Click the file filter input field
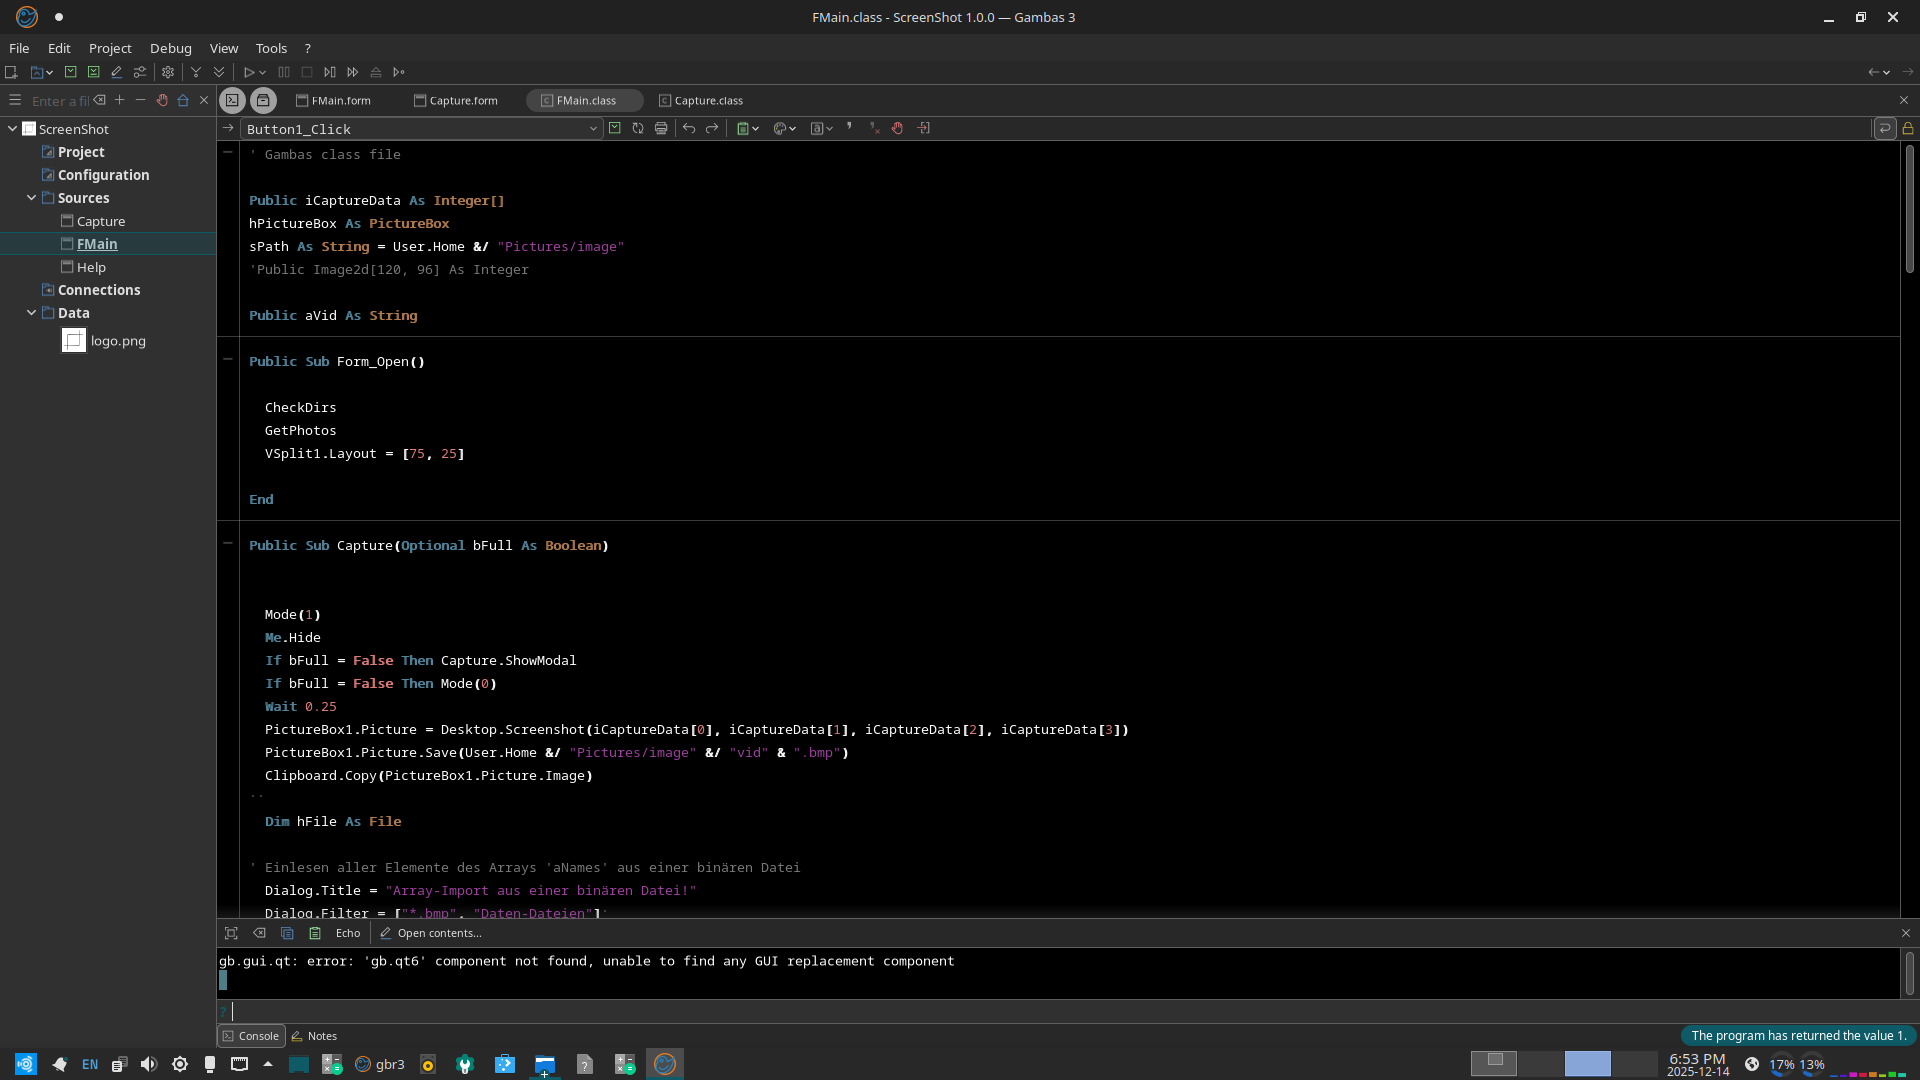 click(x=62, y=100)
